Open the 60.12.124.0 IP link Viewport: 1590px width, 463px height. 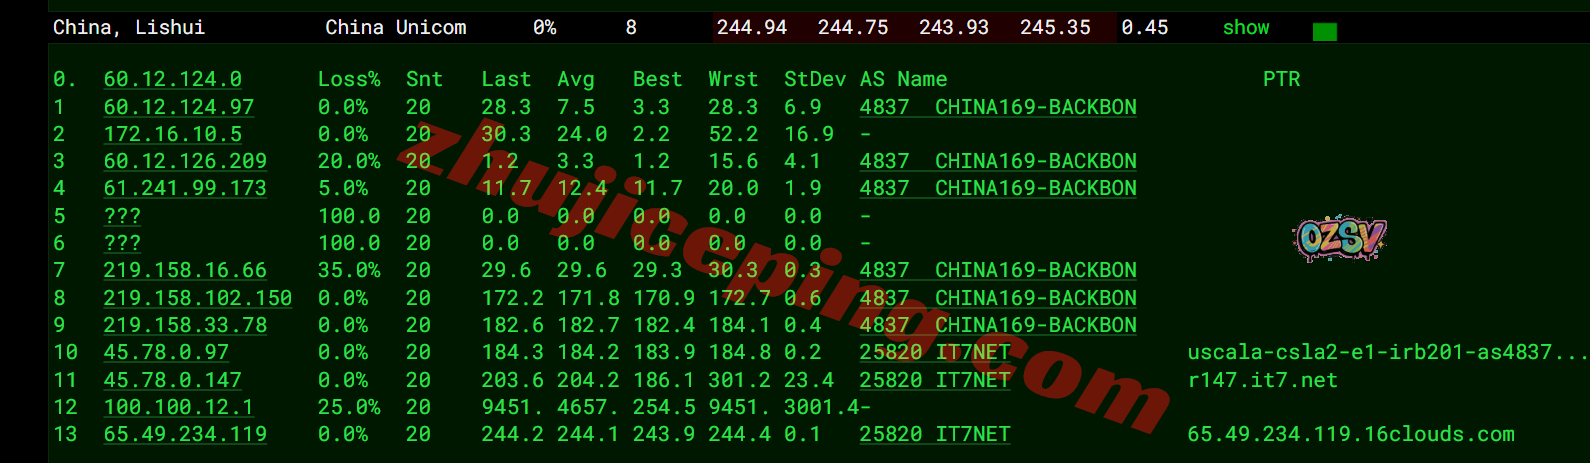(x=172, y=79)
